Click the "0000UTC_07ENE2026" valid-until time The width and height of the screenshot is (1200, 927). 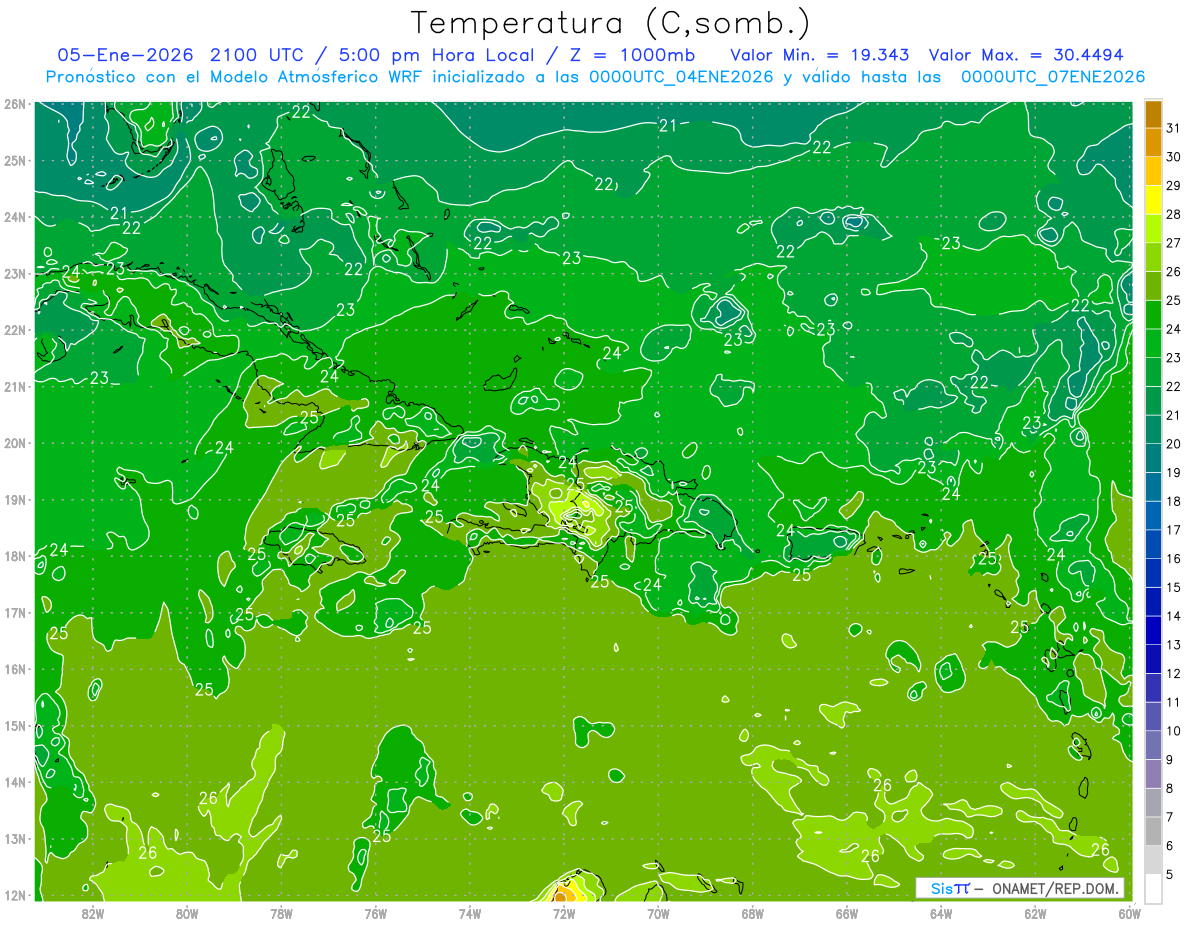pyautogui.click(x=1053, y=77)
